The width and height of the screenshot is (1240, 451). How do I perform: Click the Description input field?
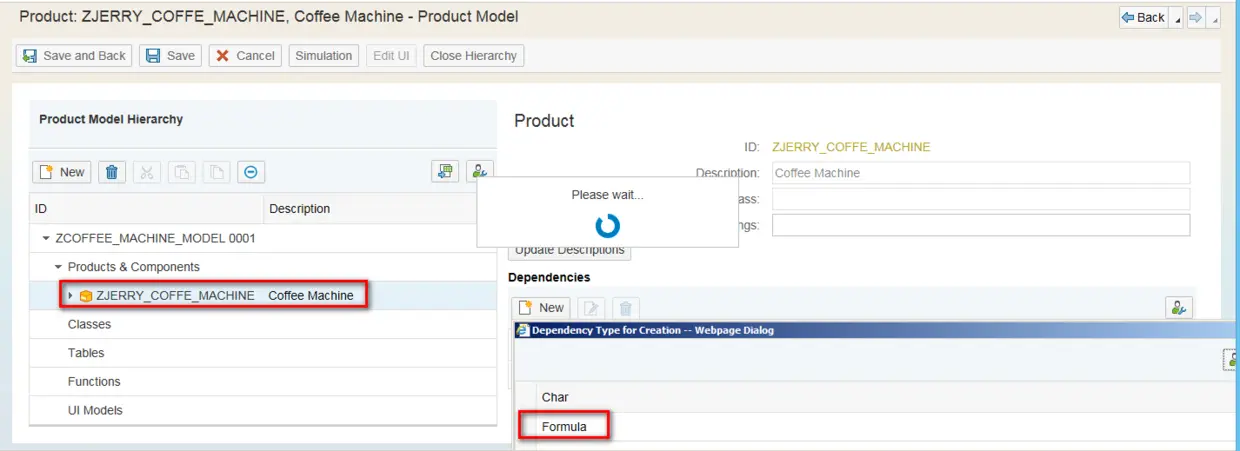click(x=980, y=173)
